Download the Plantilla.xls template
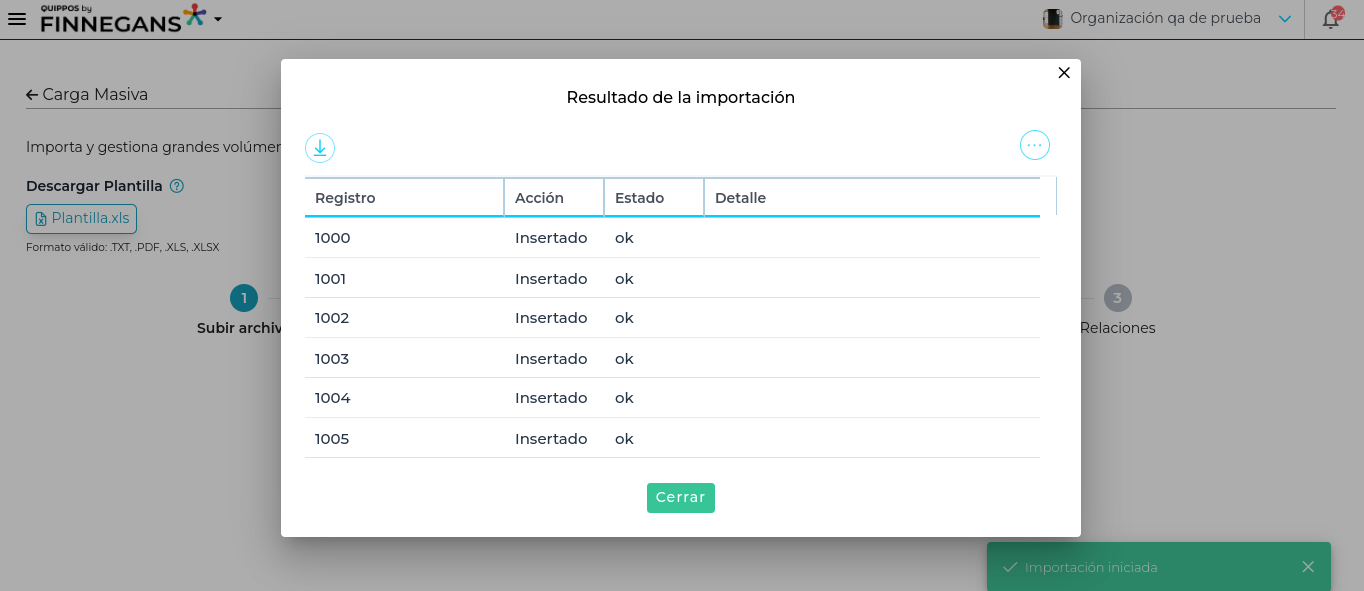This screenshot has width=1364, height=591. 81,219
